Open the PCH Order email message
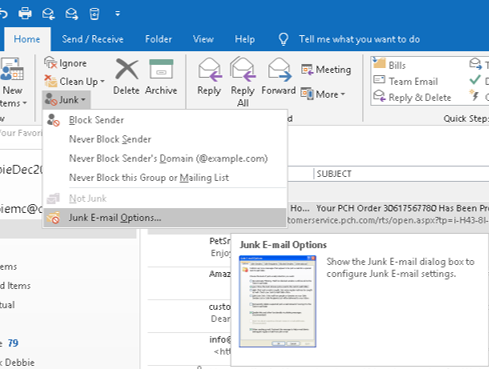Screen dimensions: 489x369 pos(388,214)
